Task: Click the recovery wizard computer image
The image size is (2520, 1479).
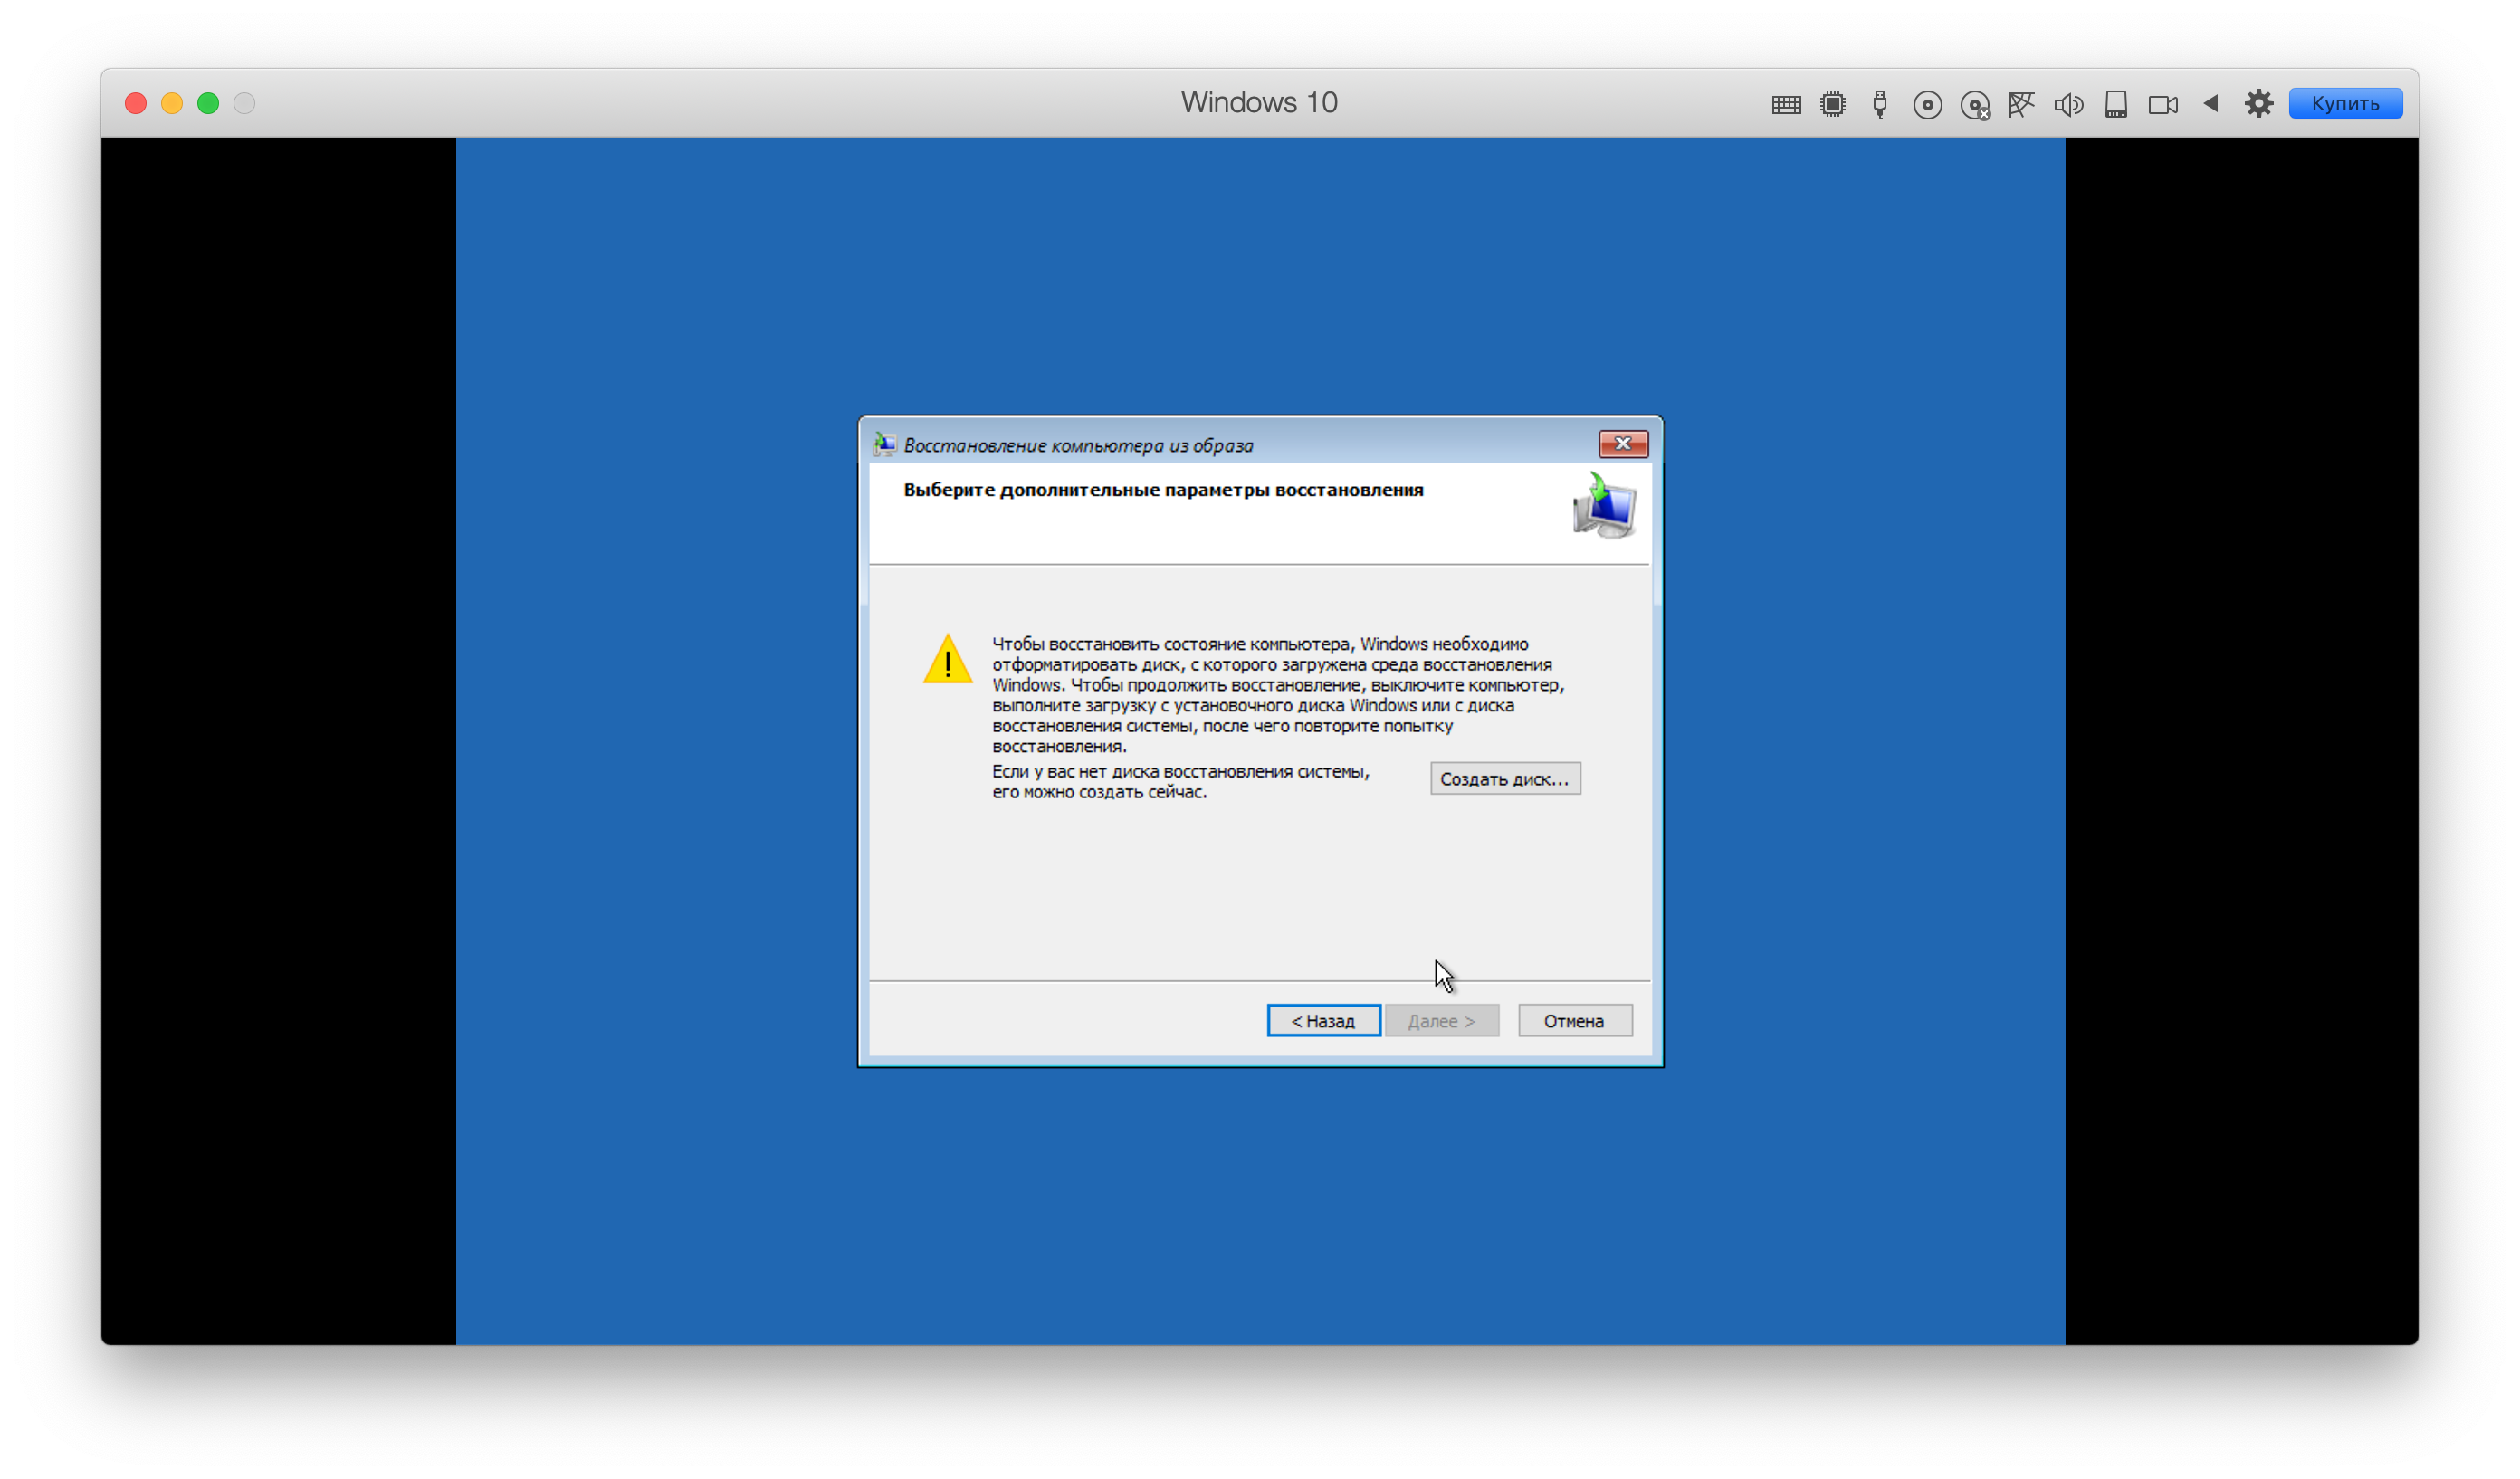Action: coord(1604,506)
